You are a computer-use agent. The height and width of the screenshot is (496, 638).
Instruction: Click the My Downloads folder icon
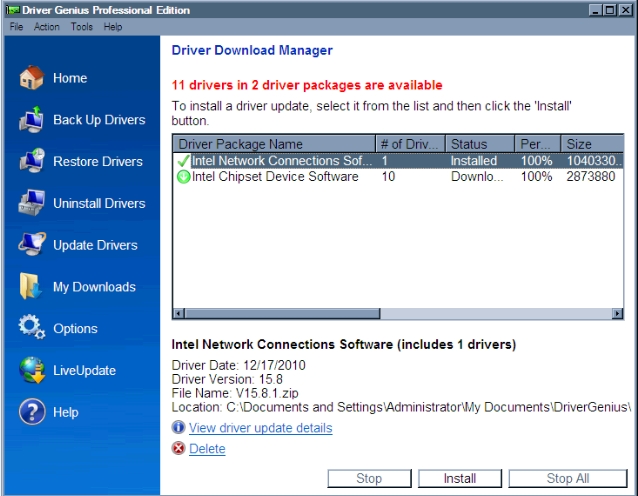point(32,287)
